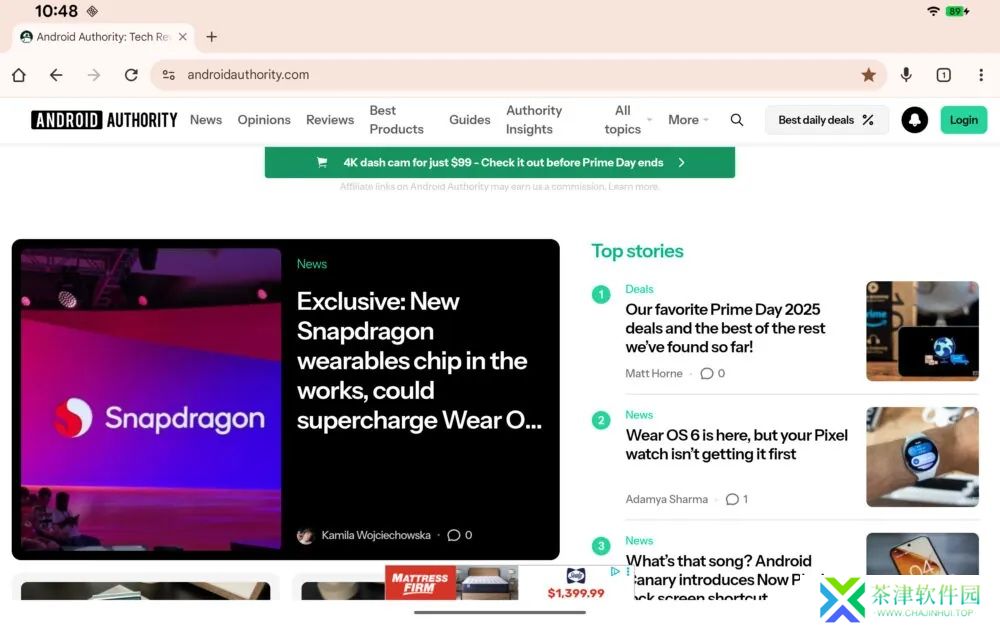Reload the page with refresh icon
Image resolution: width=1000 pixels, height=625 pixels.
pos(131,75)
